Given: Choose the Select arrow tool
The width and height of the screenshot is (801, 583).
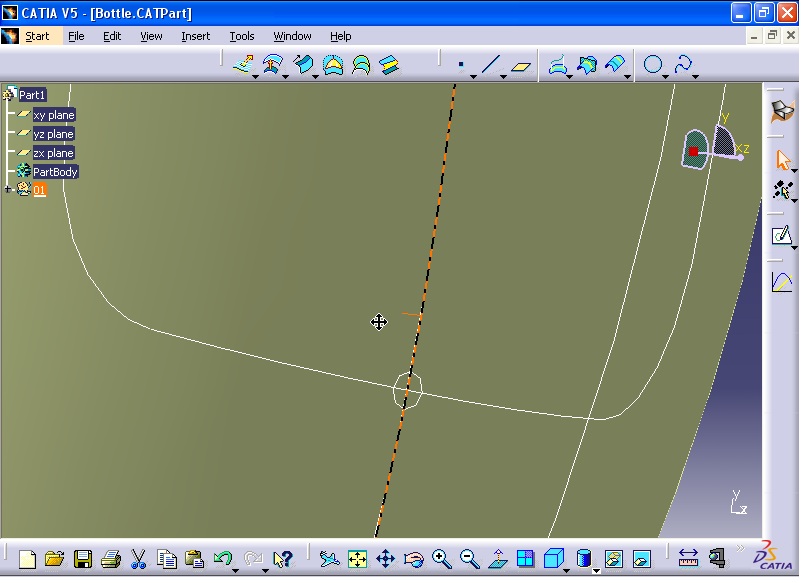Looking at the screenshot, I should (x=782, y=160).
